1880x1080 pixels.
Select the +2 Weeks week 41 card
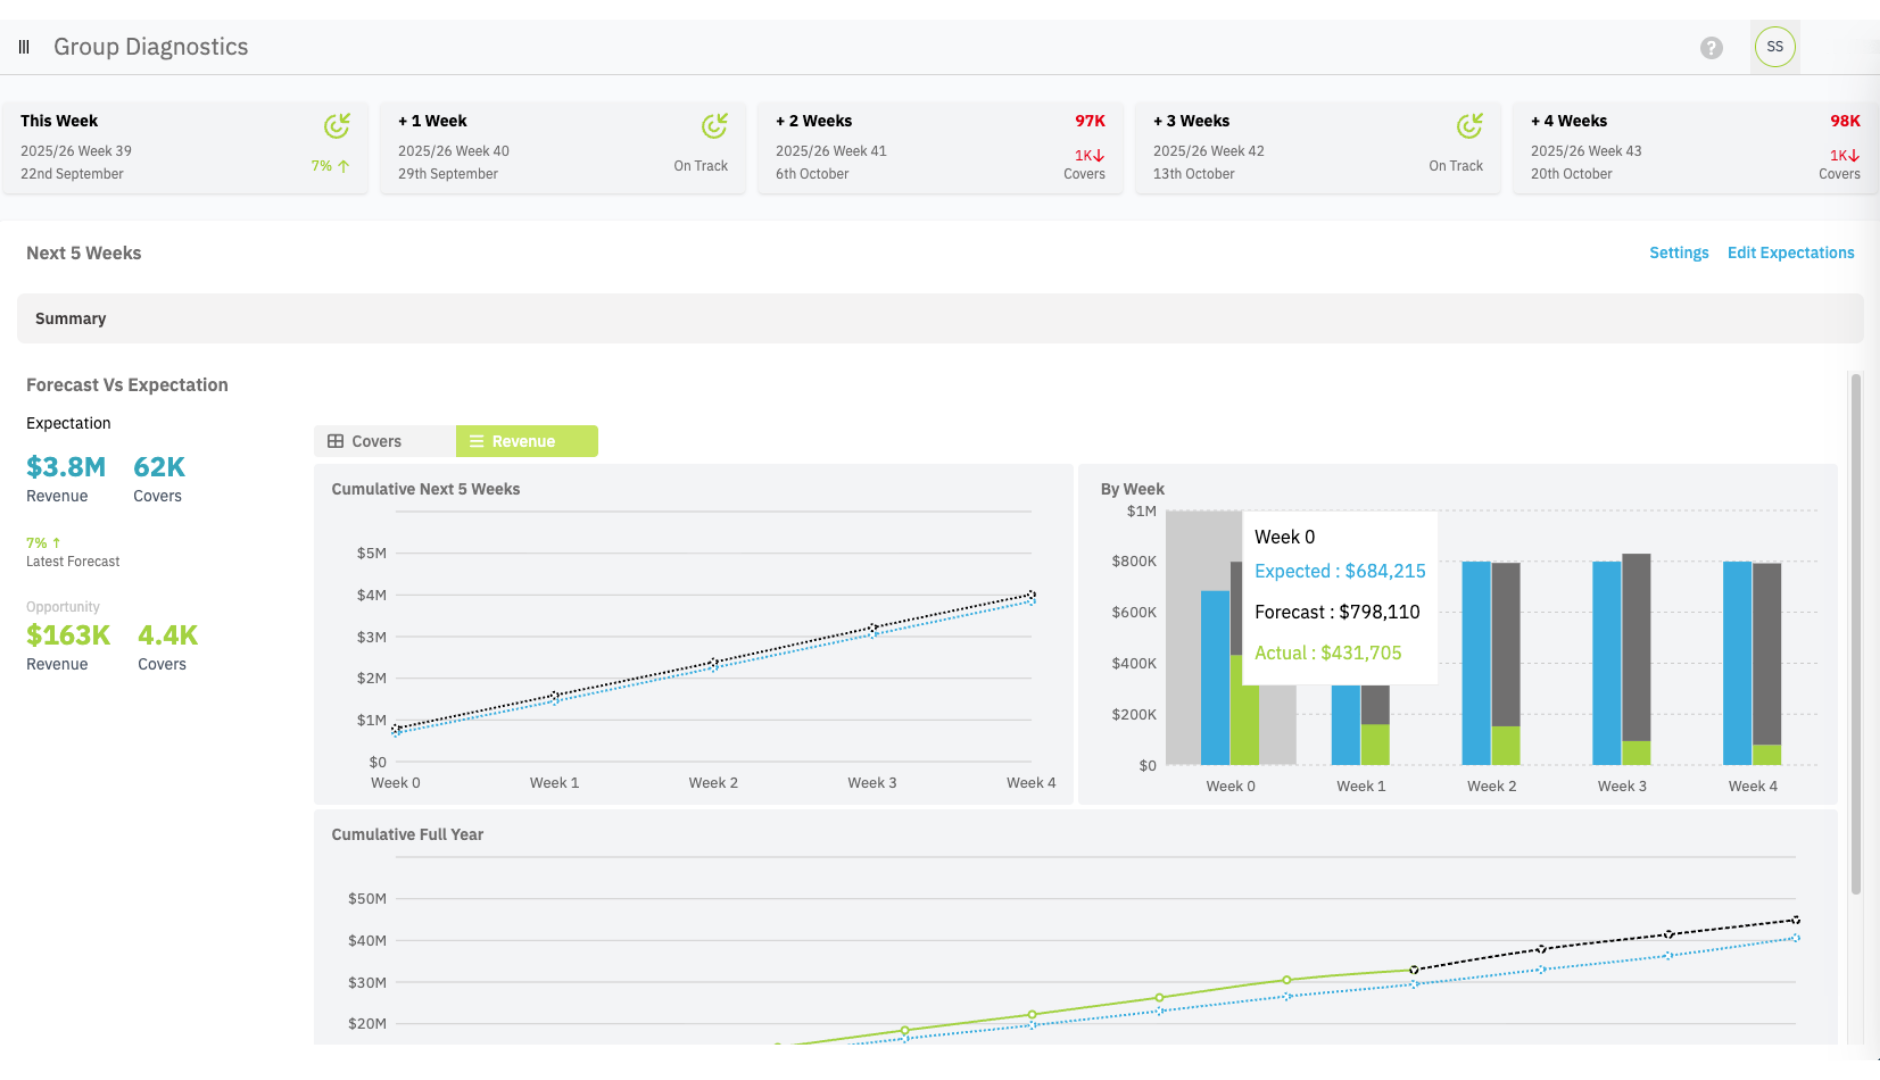(939, 147)
